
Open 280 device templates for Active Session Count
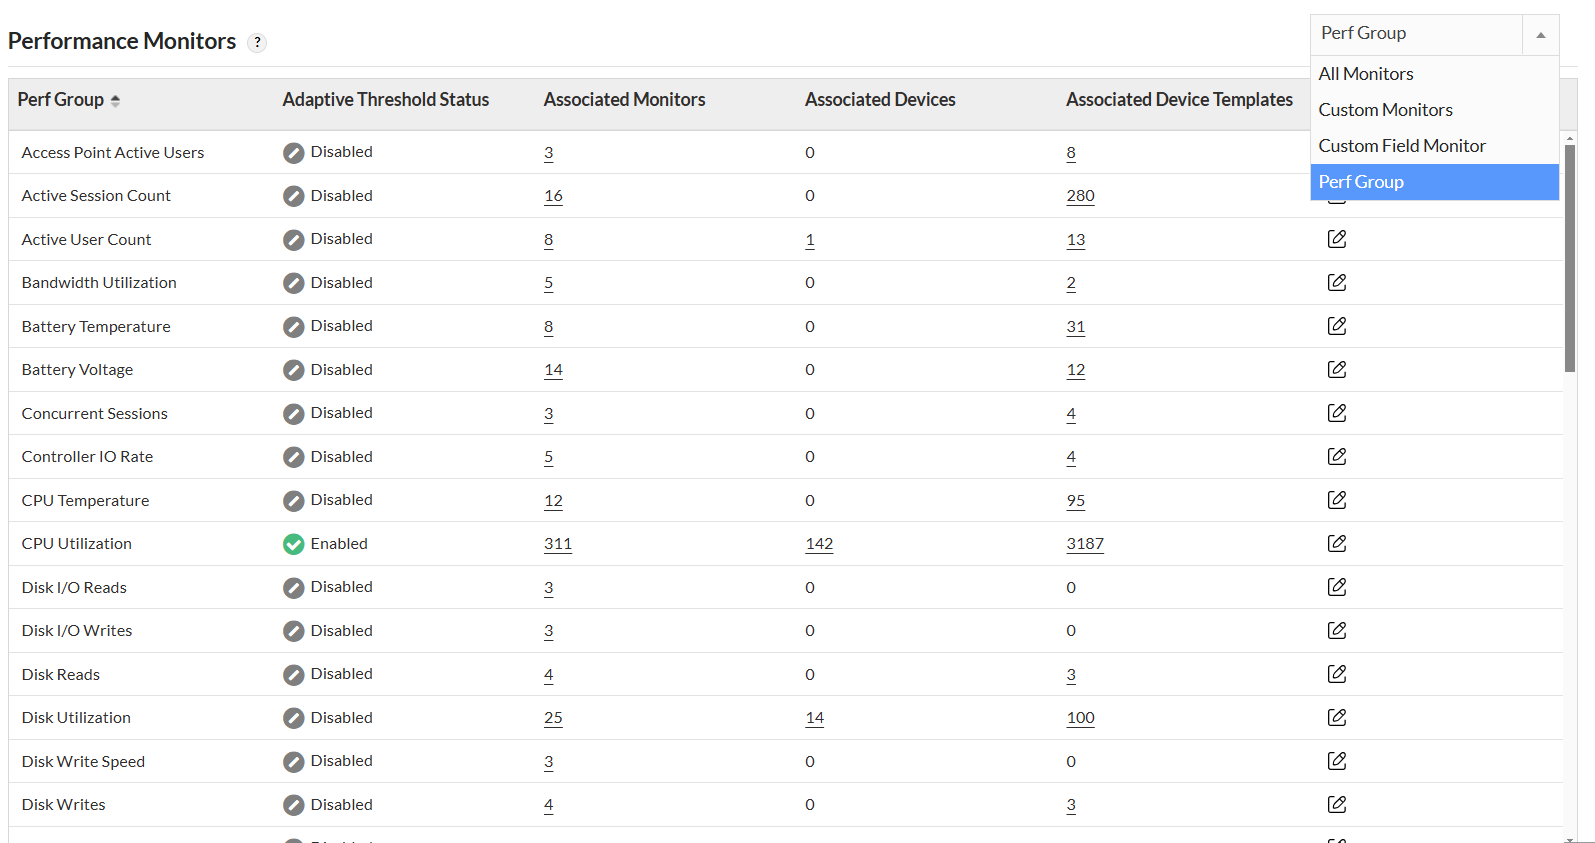pyautogui.click(x=1080, y=196)
